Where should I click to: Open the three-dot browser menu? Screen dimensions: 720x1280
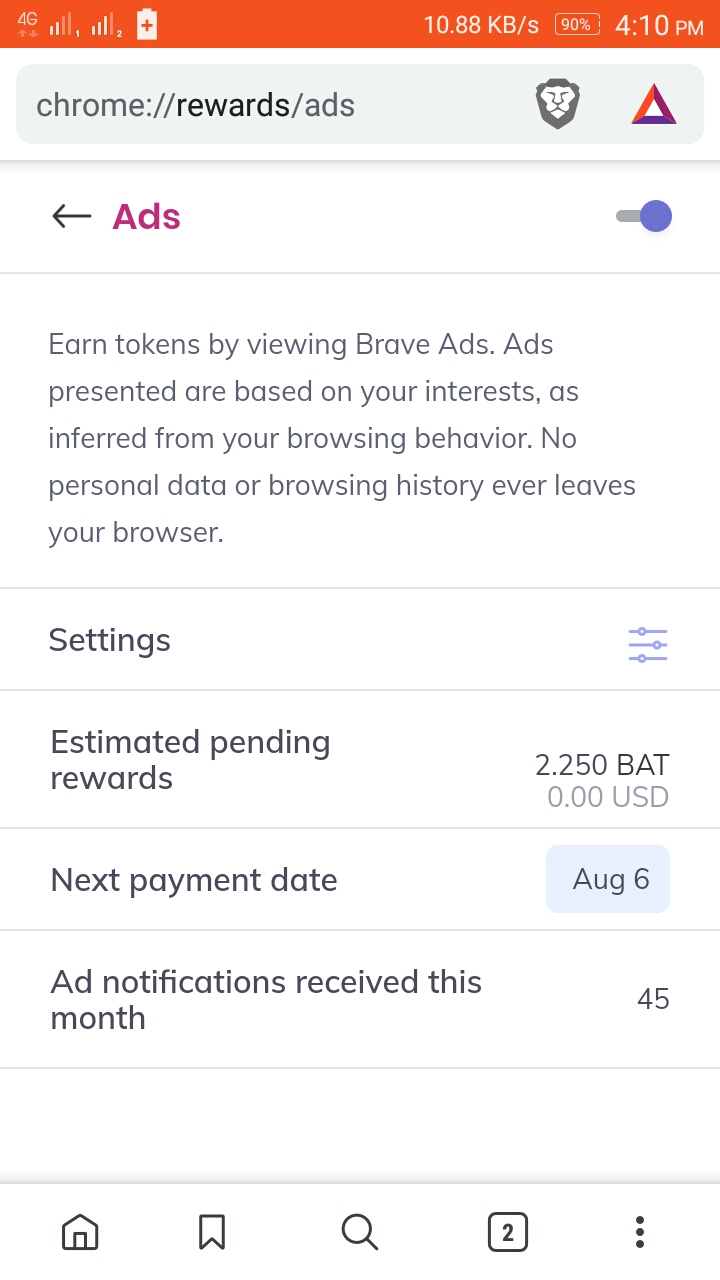pos(640,1231)
